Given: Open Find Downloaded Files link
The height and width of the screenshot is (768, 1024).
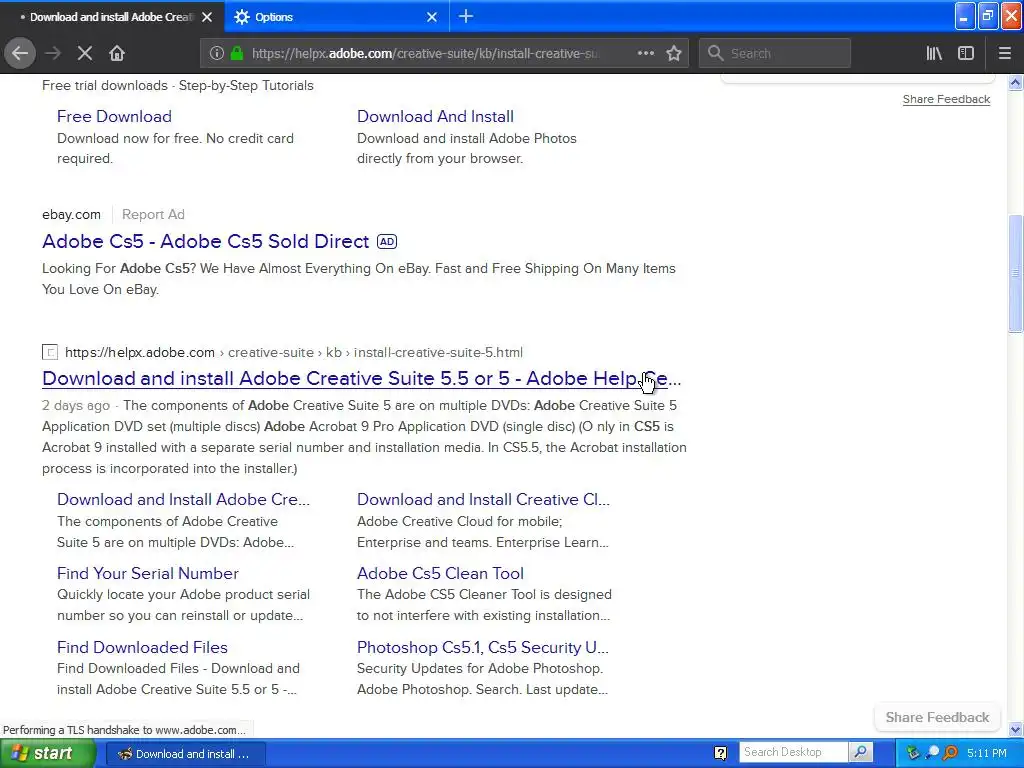Looking at the screenshot, I should 142,648.
